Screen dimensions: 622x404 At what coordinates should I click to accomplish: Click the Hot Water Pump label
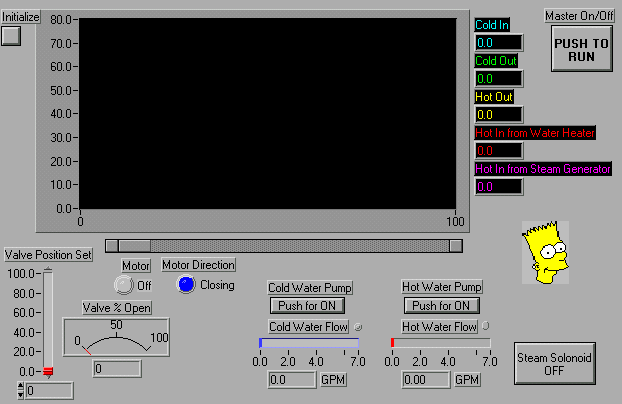pos(442,287)
